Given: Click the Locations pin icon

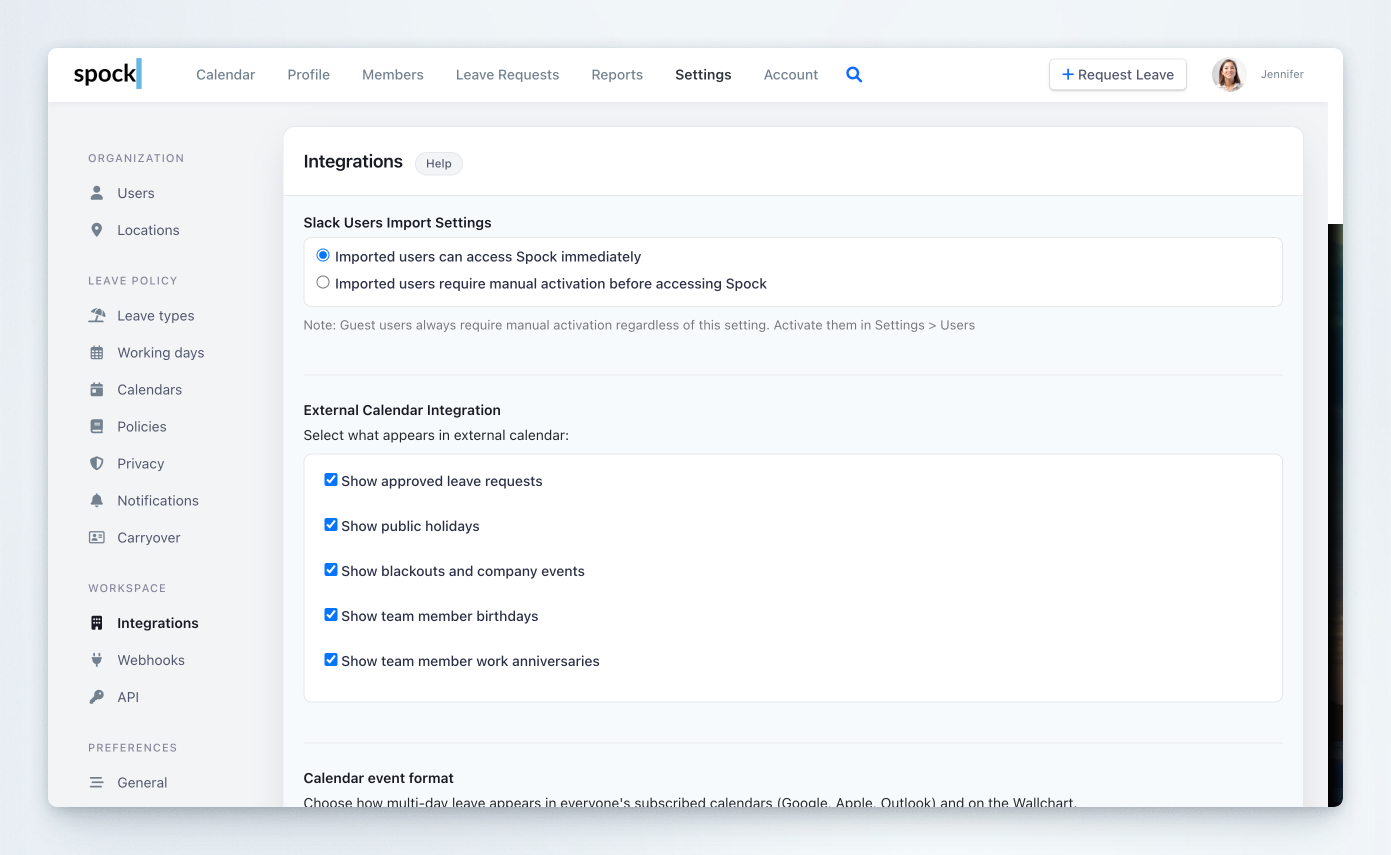Looking at the screenshot, I should [x=97, y=230].
